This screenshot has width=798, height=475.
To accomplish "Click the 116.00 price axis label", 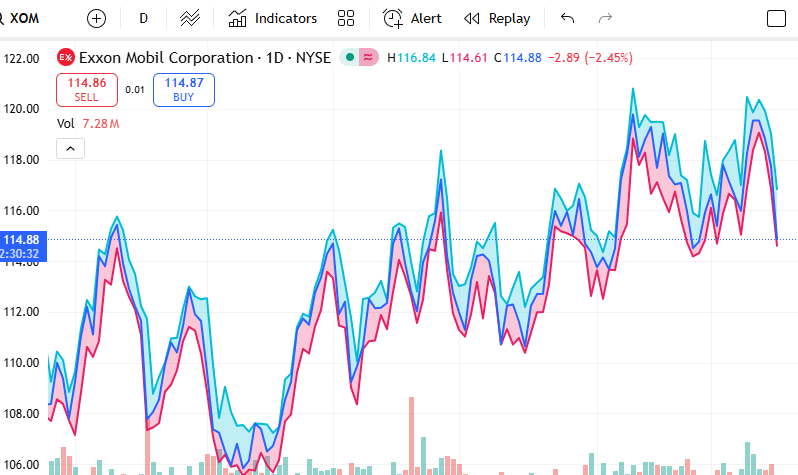I will [x=21, y=211].
